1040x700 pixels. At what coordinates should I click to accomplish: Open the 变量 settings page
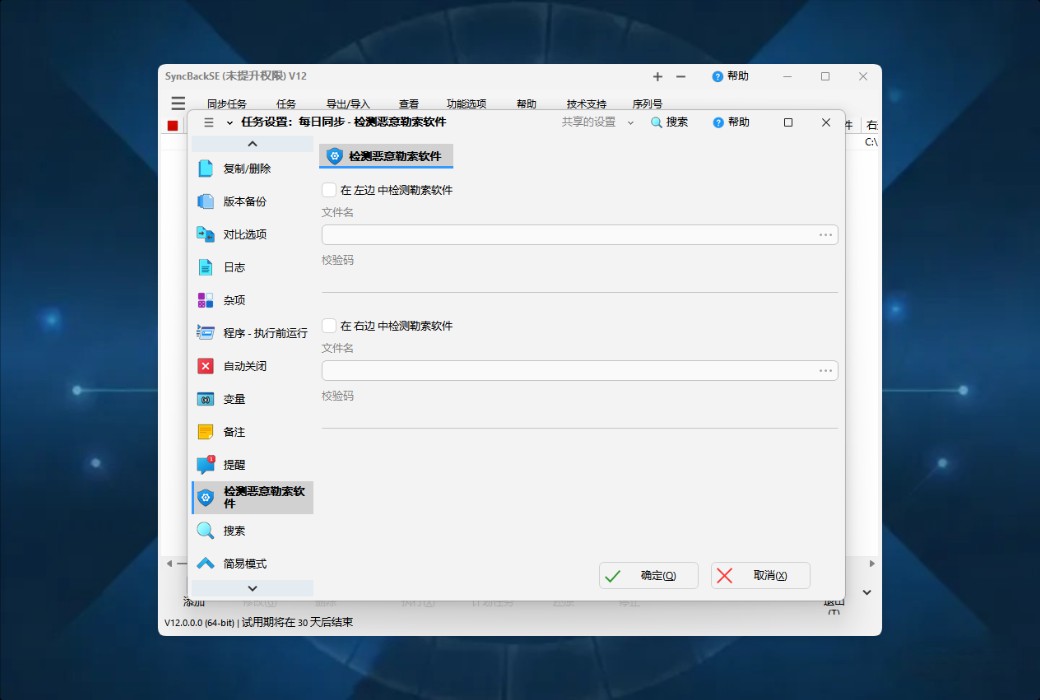[x=207, y=399]
